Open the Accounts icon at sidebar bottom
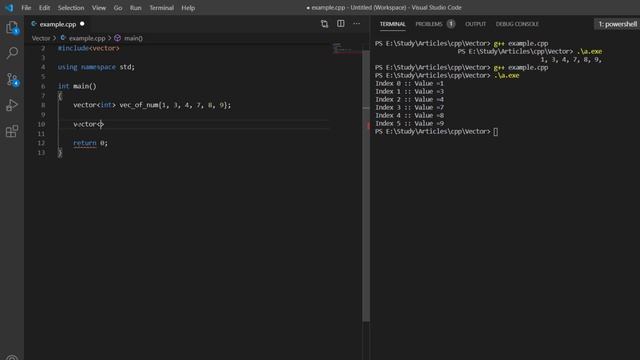 pyautogui.click(x=12, y=357)
